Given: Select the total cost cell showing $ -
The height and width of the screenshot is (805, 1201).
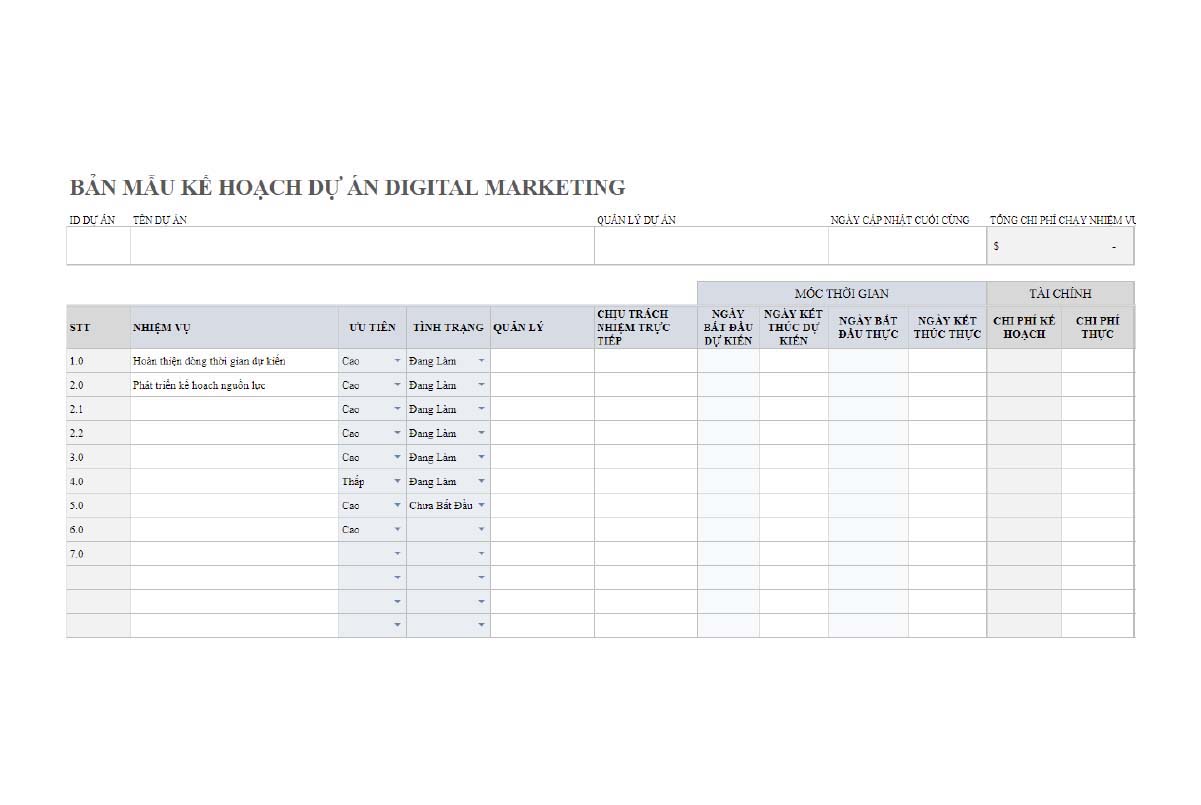Looking at the screenshot, I should click(1060, 246).
